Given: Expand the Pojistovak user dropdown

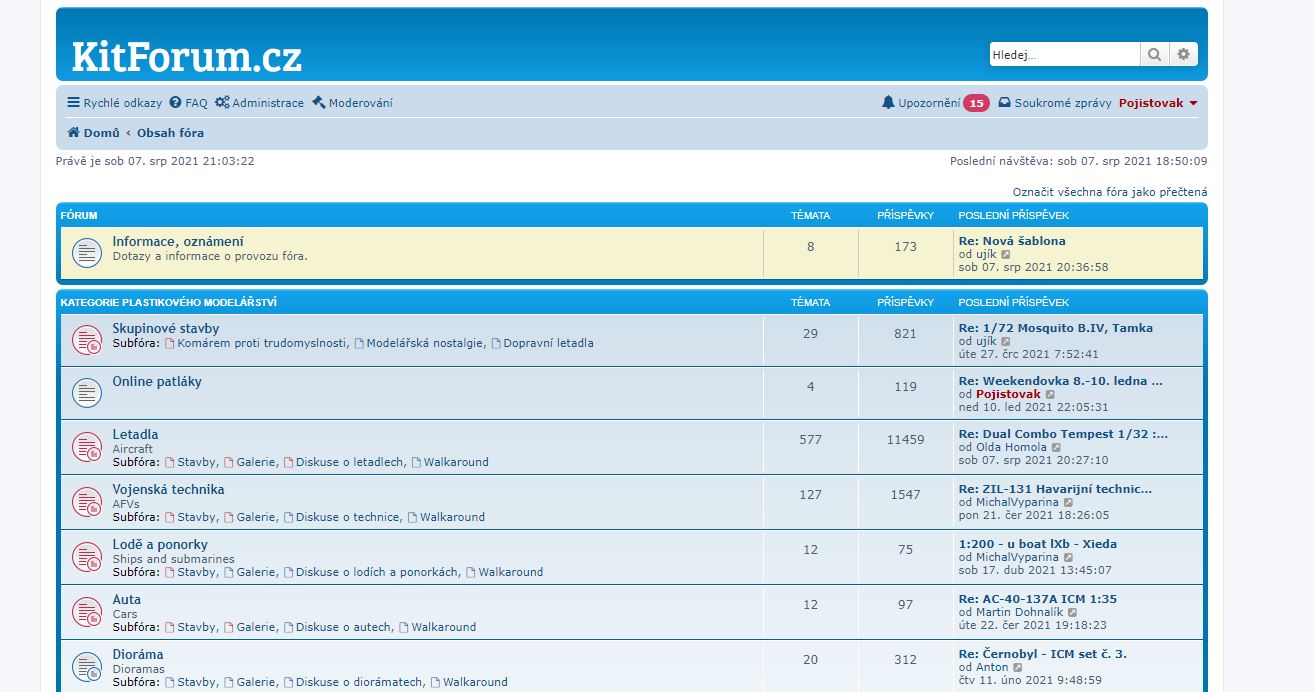Looking at the screenshot, I should (x=1158, y=103).
